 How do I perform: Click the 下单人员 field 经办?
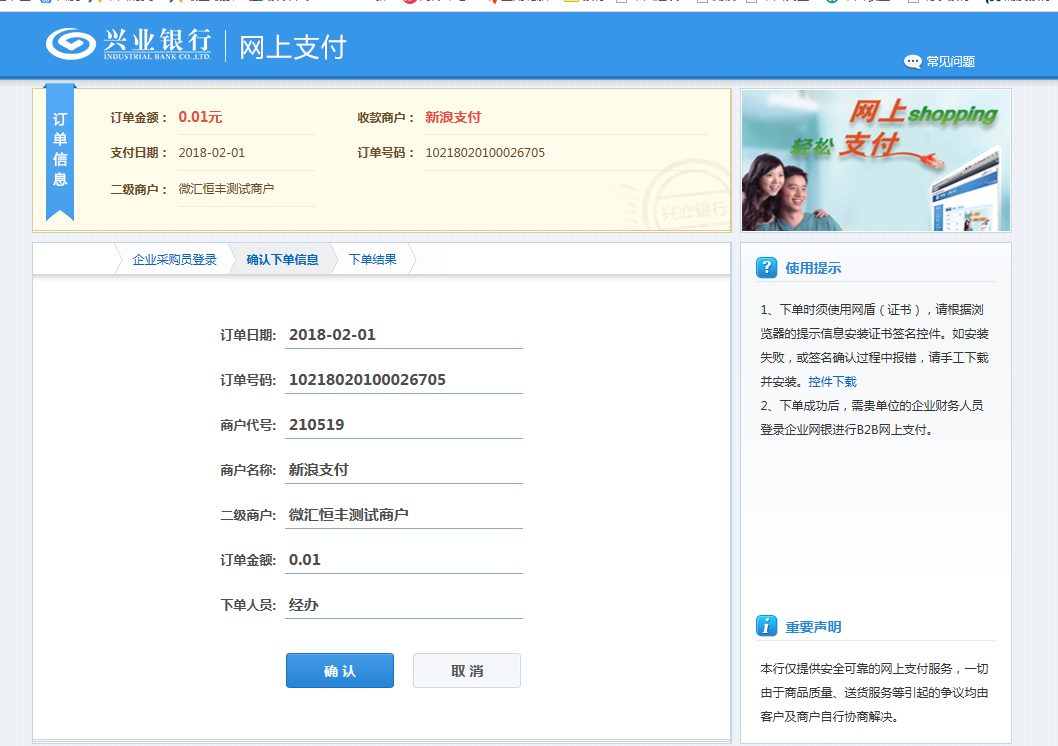(403, 605)
